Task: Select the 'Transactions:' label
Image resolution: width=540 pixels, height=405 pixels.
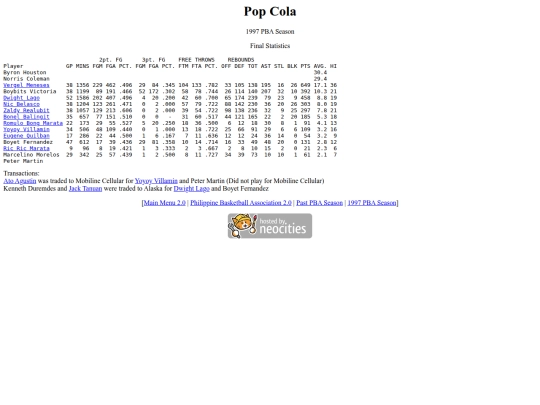Action: point(21,173)
